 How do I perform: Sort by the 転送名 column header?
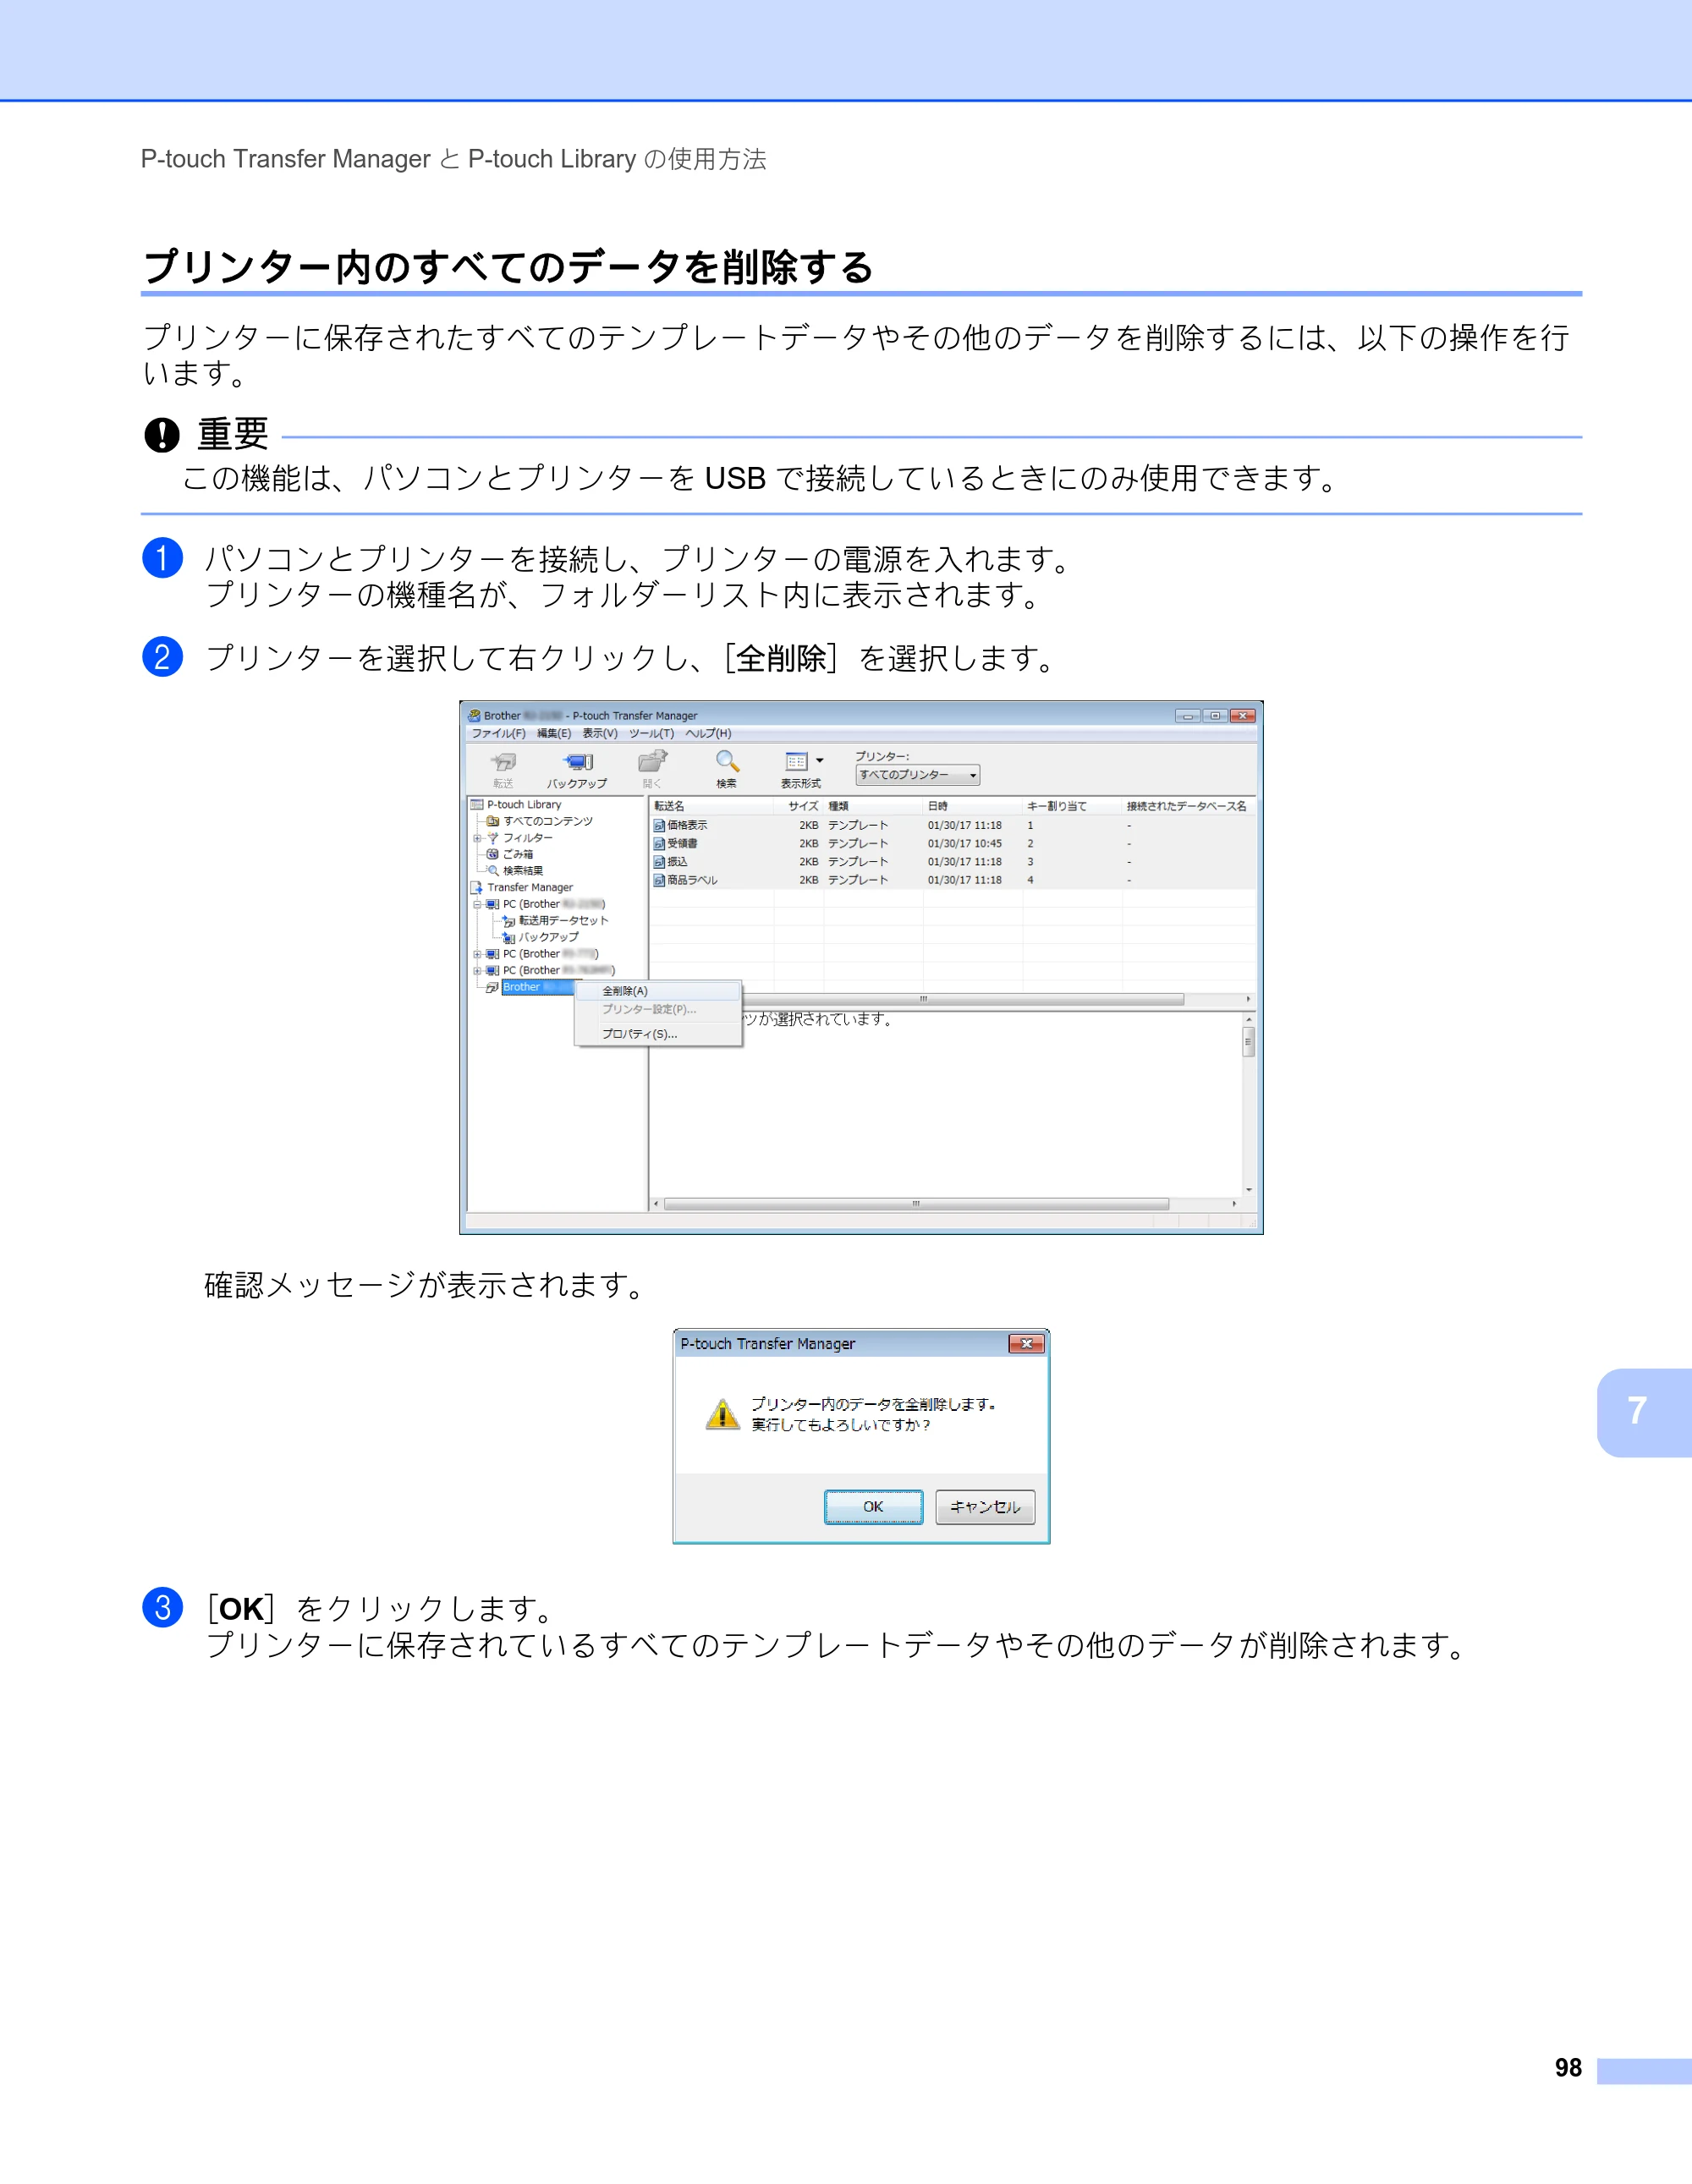click(x=712, y=806)
